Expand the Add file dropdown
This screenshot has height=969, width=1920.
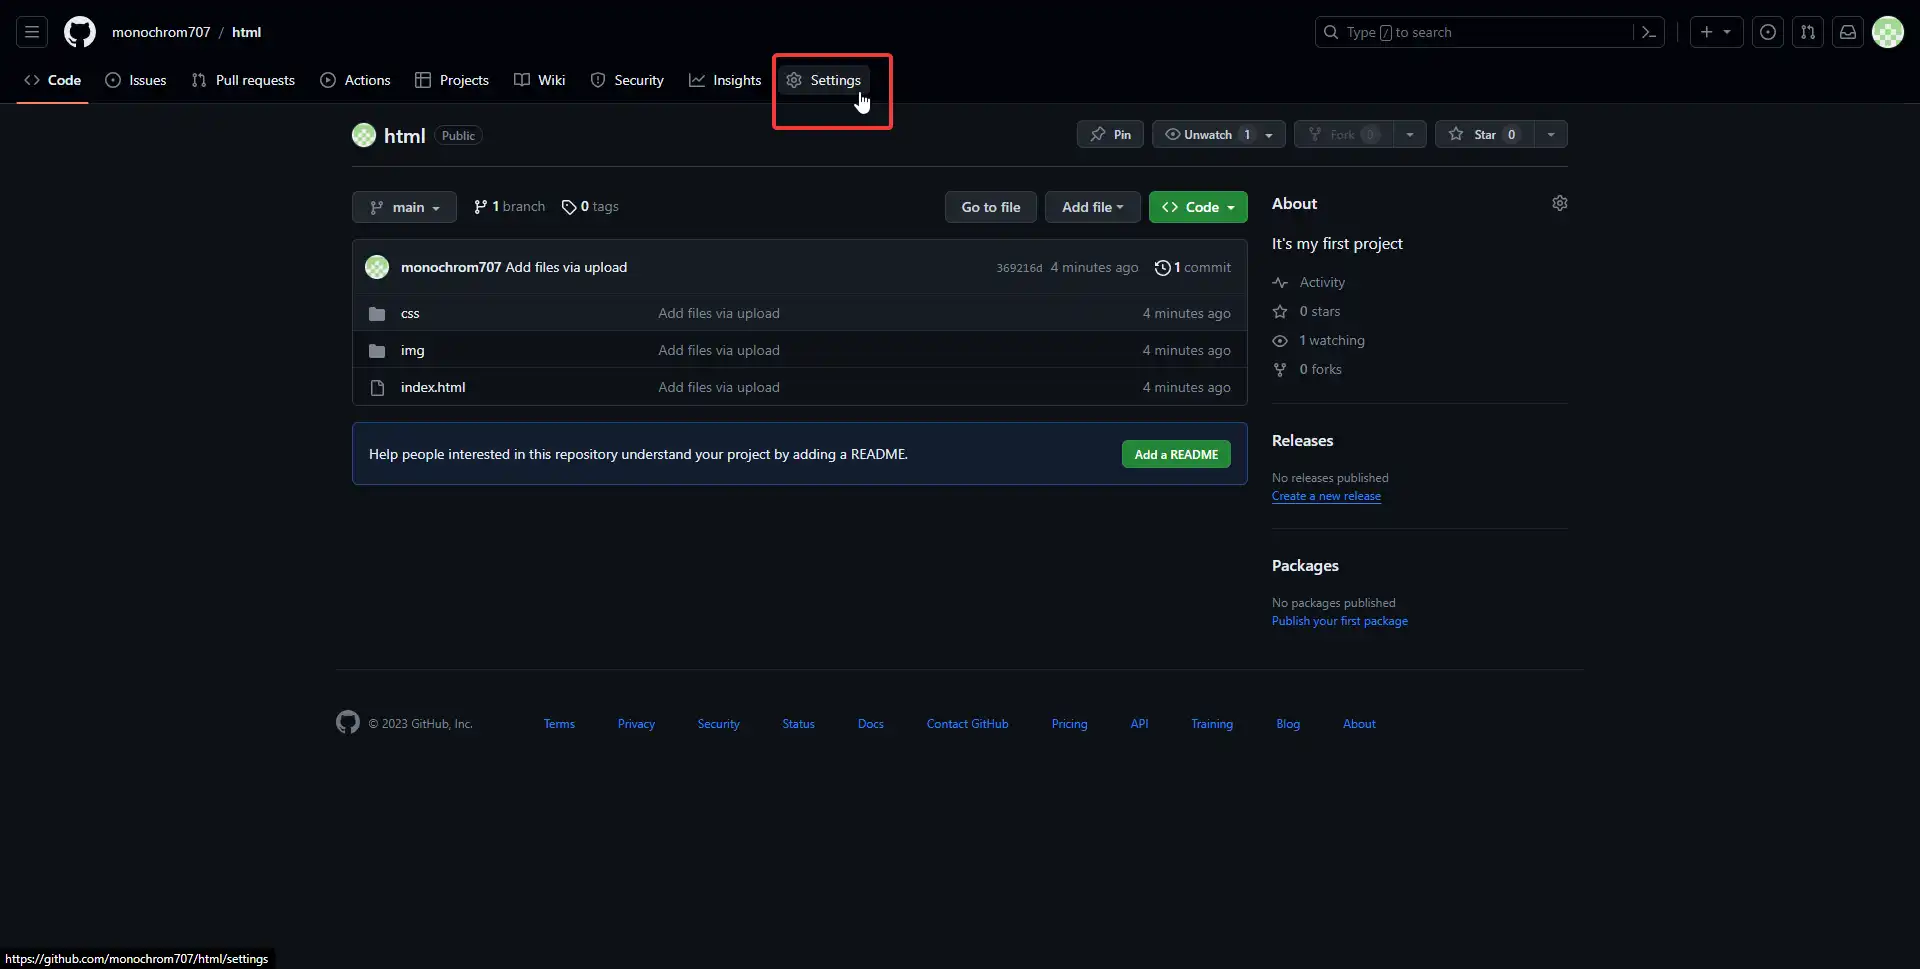pyautogui.click(x=1092, y=207)
